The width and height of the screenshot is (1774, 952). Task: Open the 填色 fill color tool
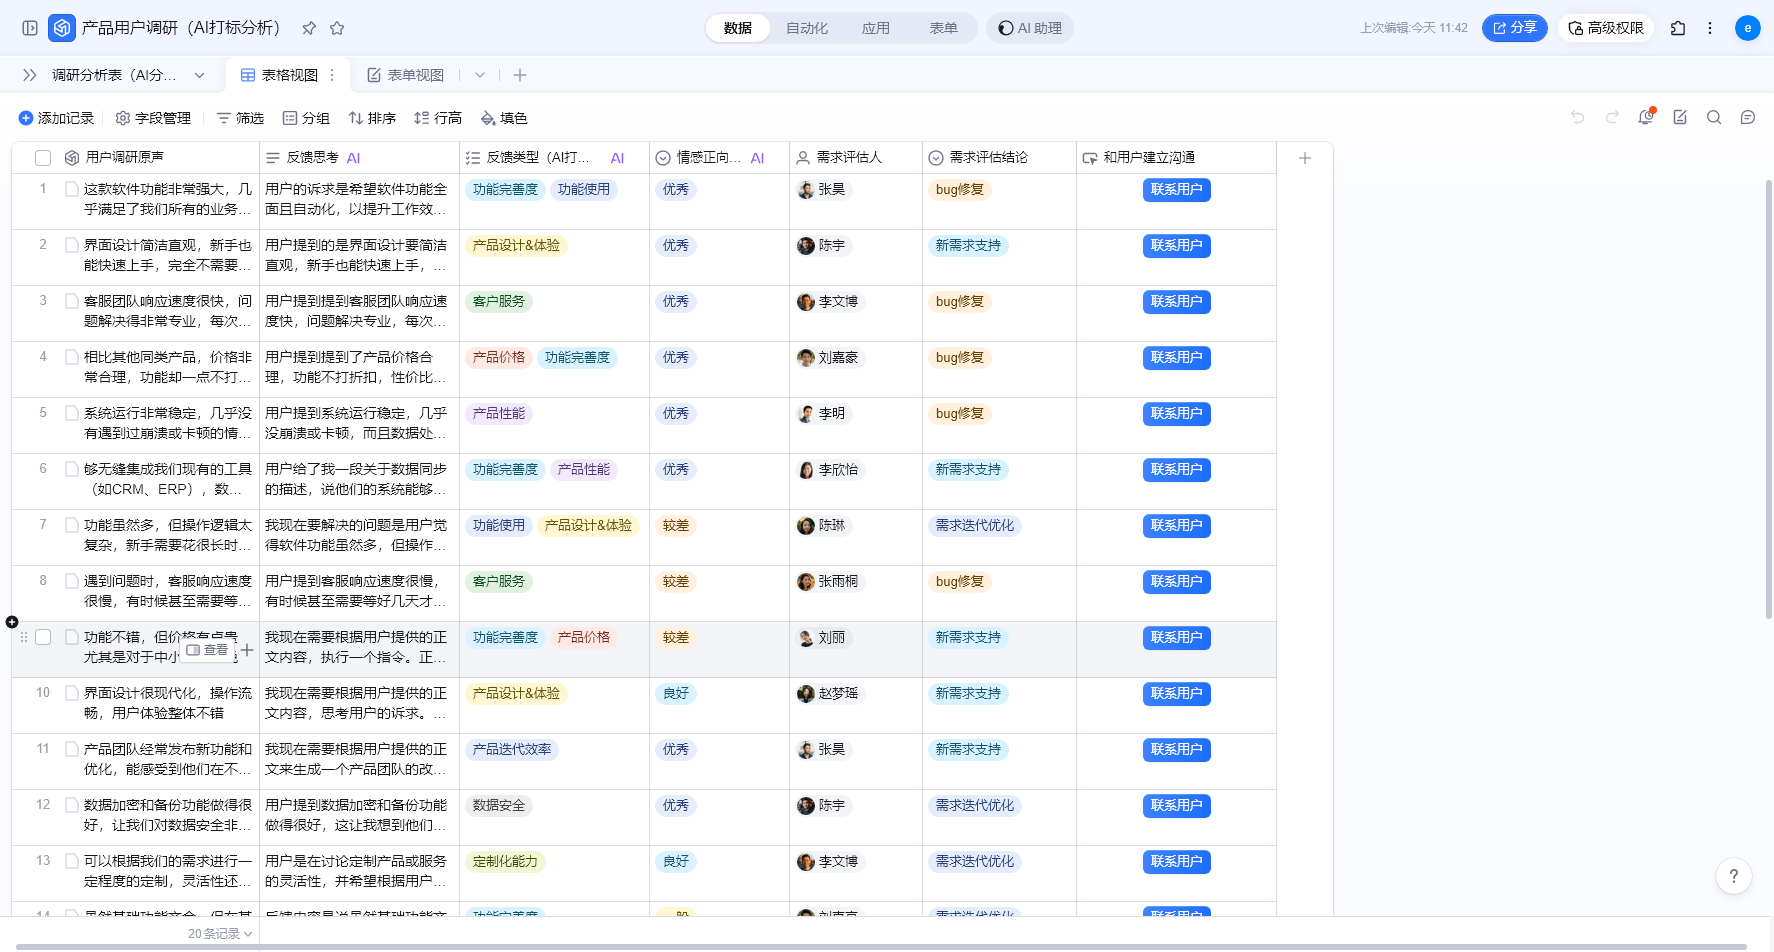(504, 118)
